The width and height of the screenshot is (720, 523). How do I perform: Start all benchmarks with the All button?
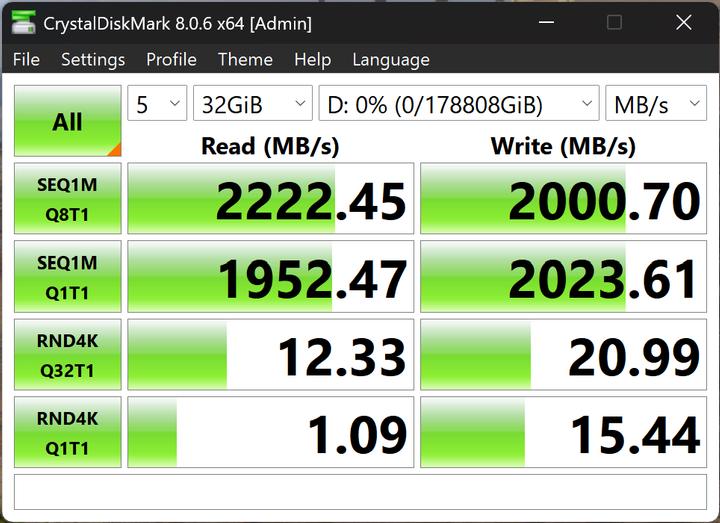pyautogui.click(x=67, y=121)
